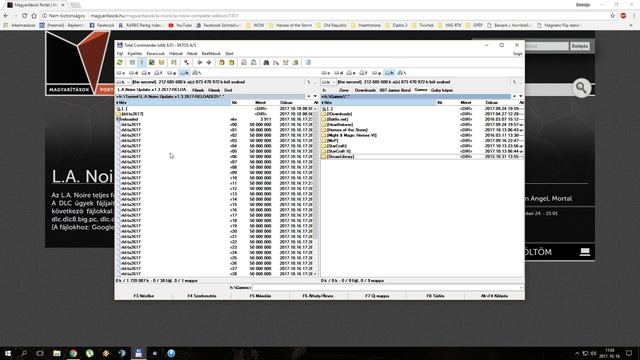Click the Total Commander command line field
The image size is (640, 360).
(387, 288)
